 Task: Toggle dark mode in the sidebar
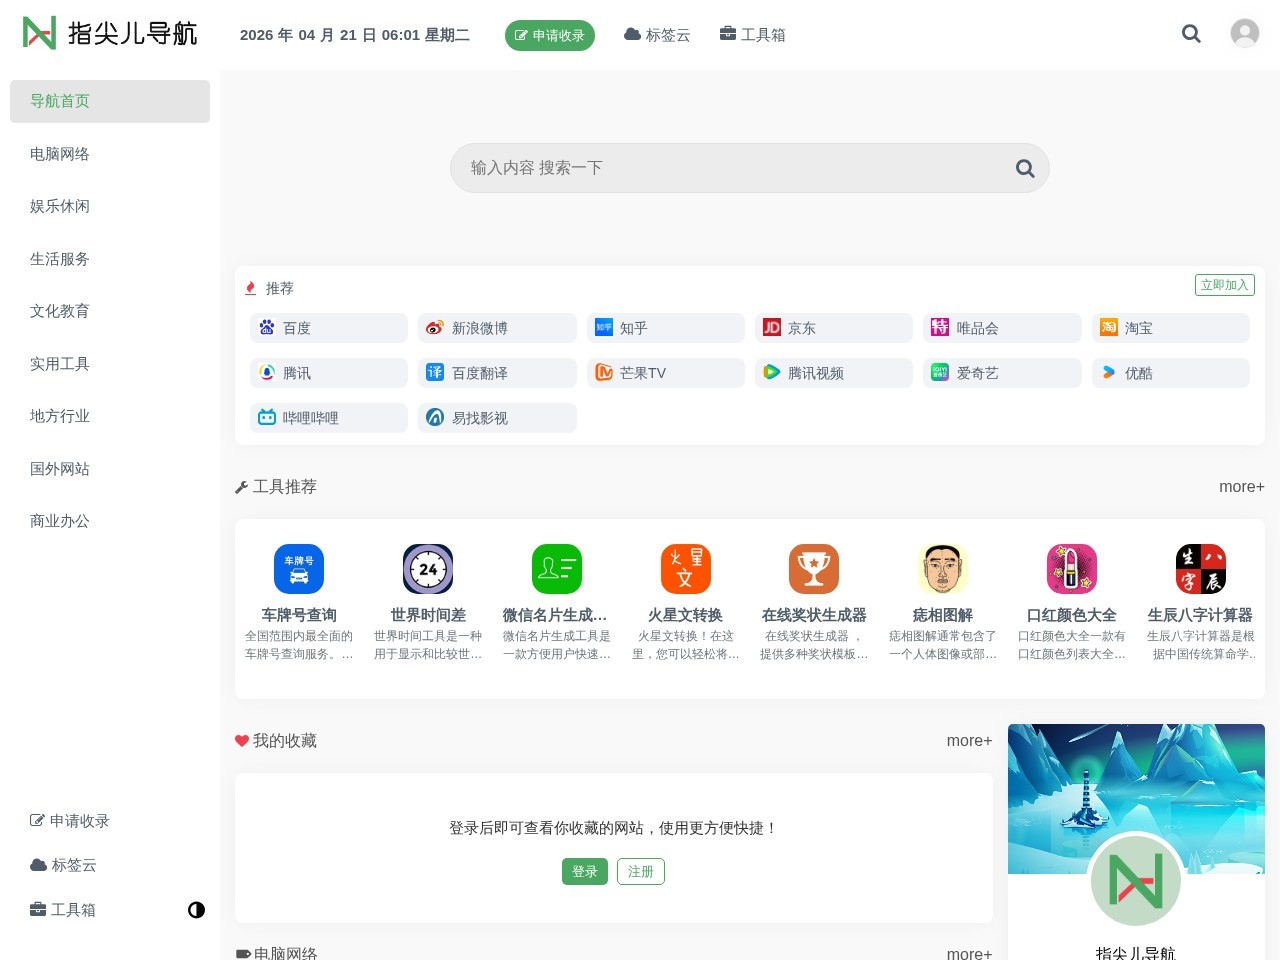click(x=196, y=910)
